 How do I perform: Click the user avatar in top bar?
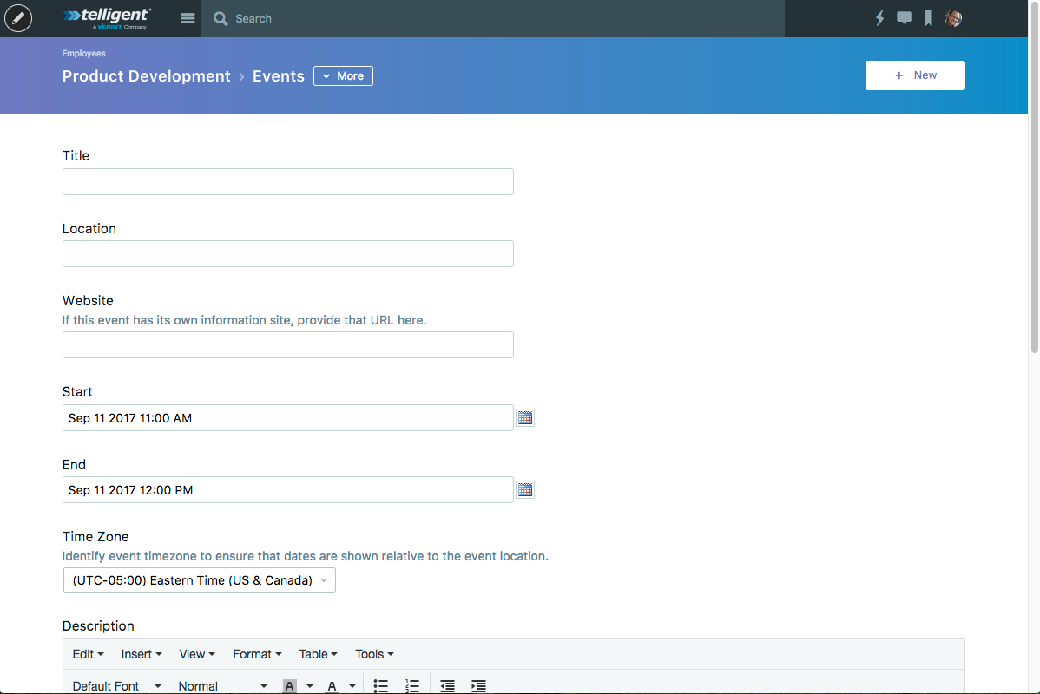click(x=953, y=18)
